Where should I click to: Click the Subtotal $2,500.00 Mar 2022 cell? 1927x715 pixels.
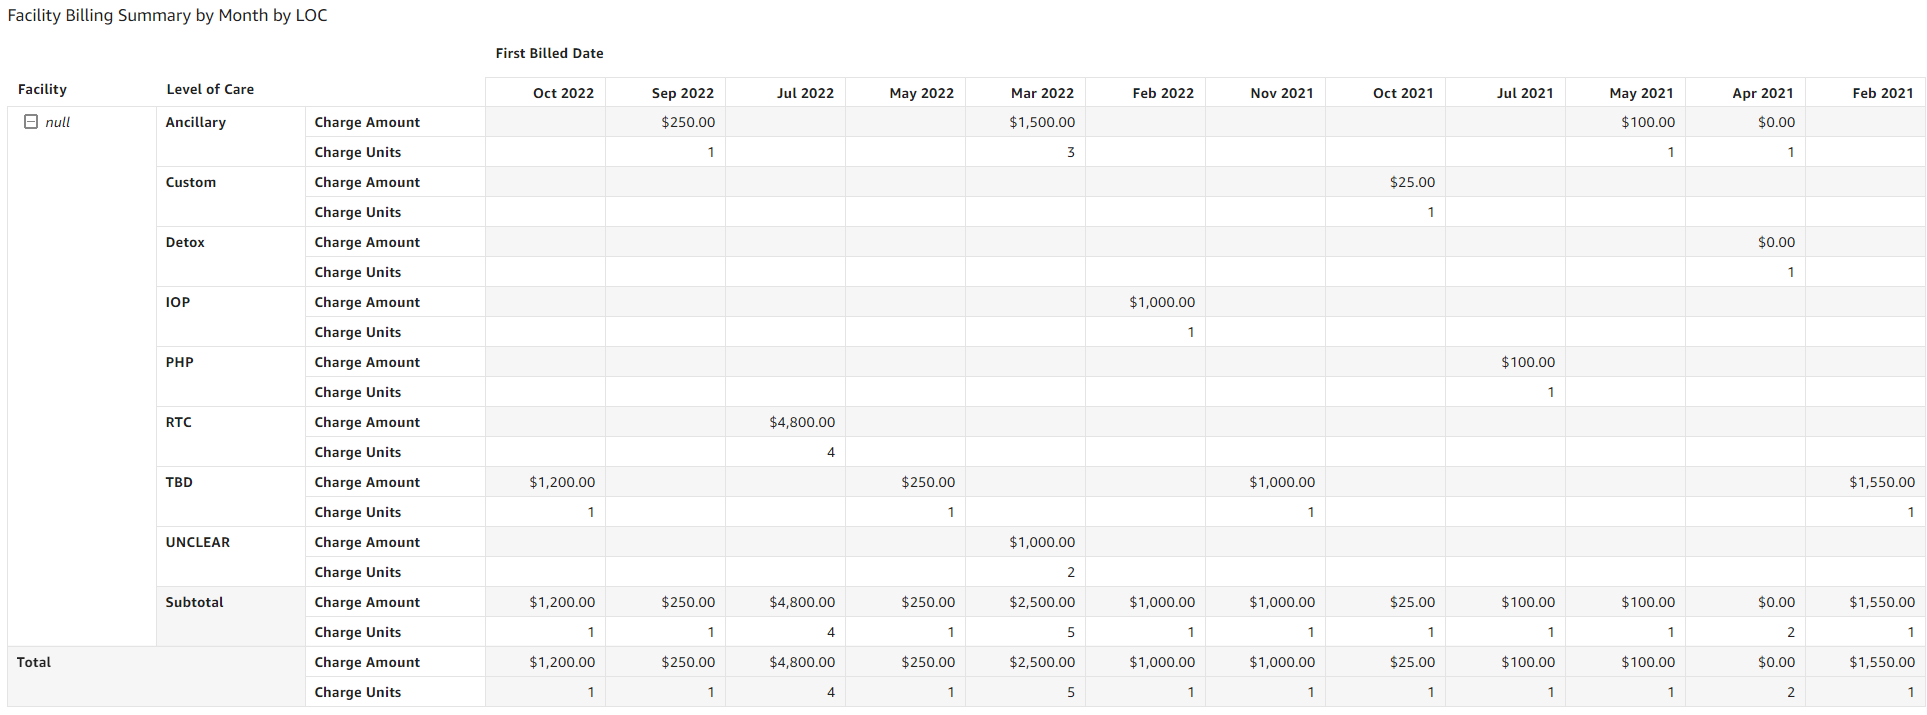[1042, 602]
